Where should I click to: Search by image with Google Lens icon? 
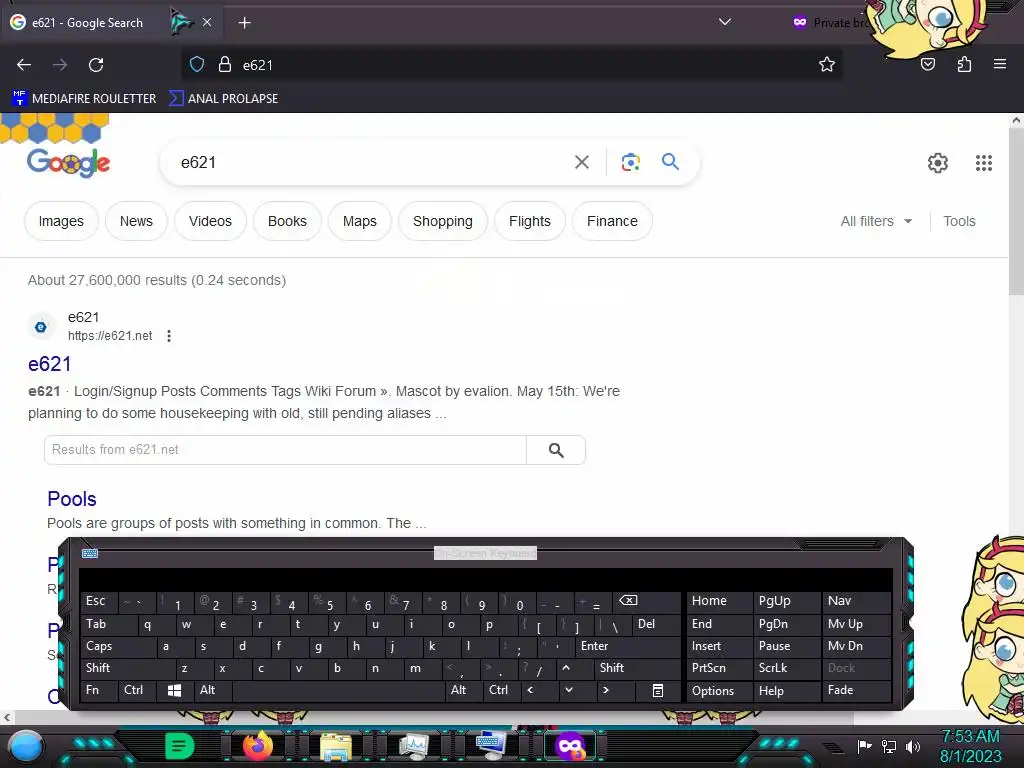click(630, 162)
